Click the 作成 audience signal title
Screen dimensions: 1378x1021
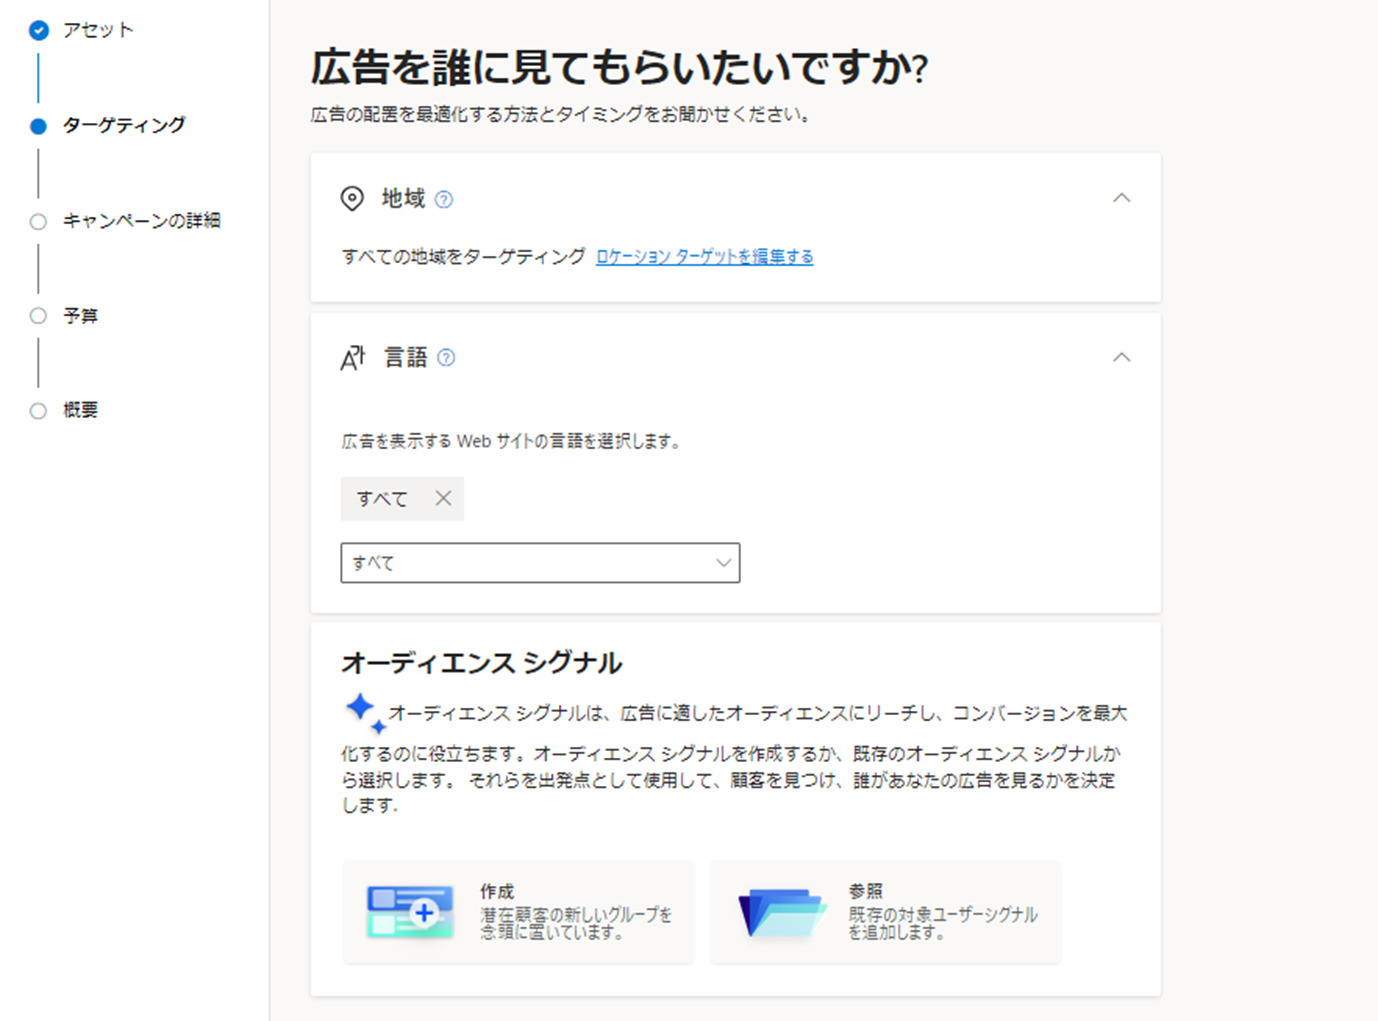497,891
